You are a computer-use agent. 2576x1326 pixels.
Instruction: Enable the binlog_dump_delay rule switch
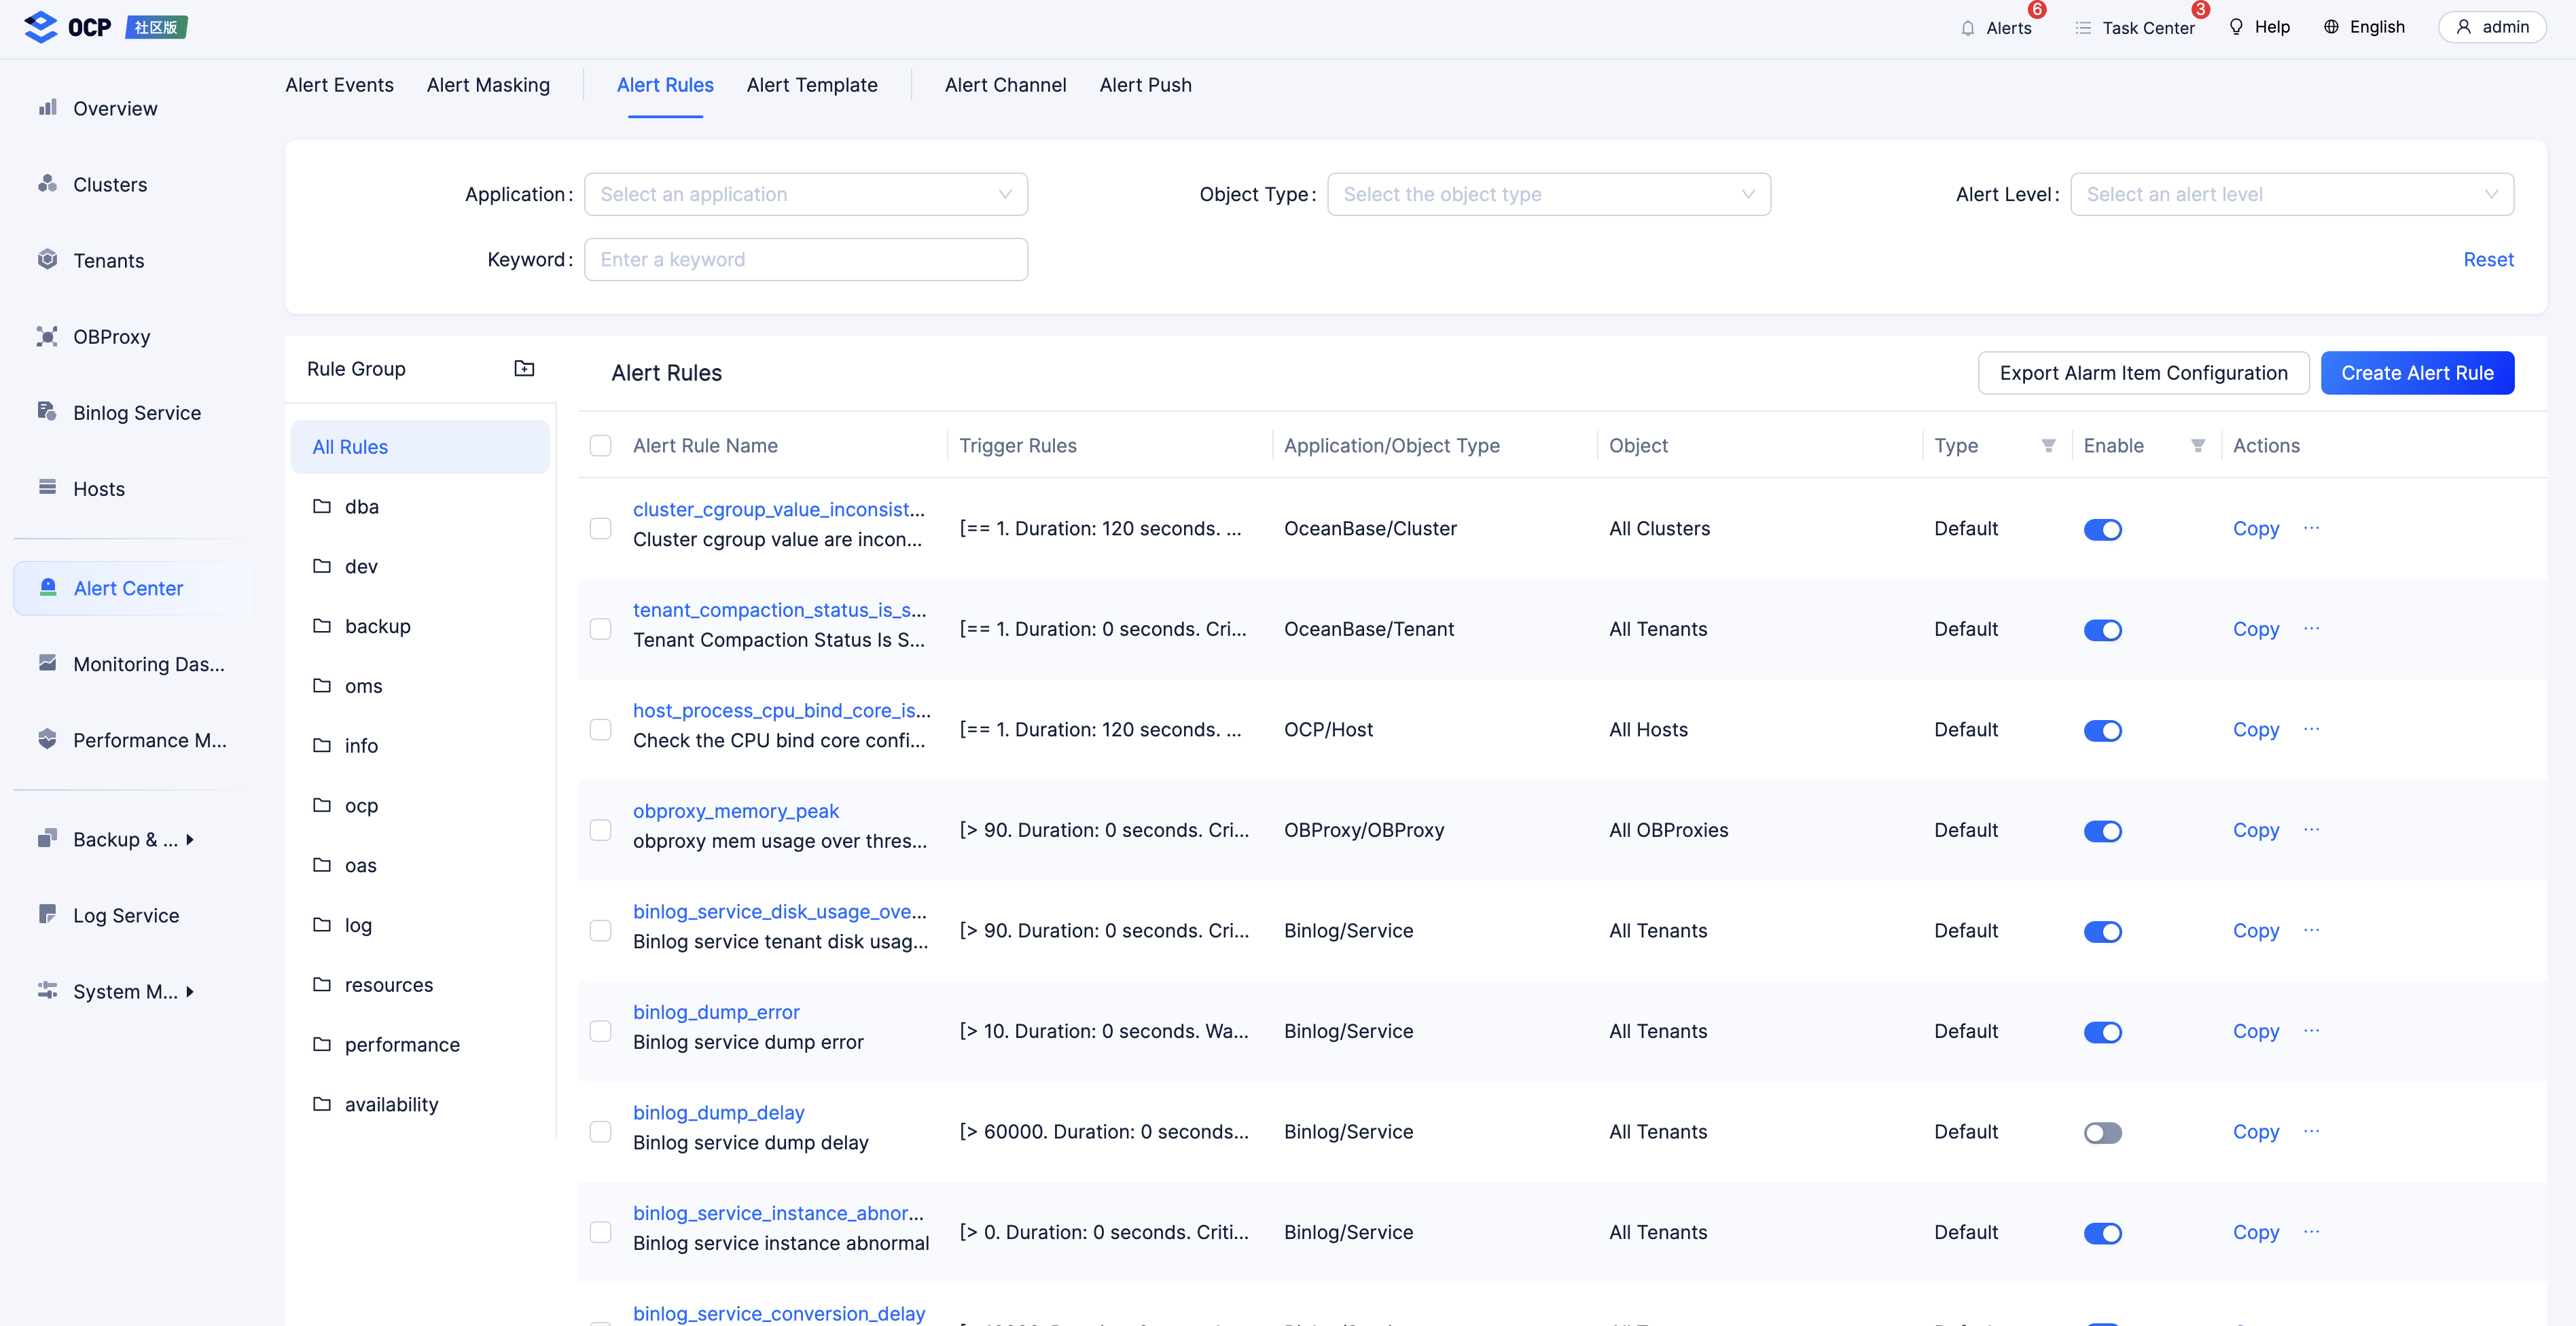(x=2102, y=1133)
